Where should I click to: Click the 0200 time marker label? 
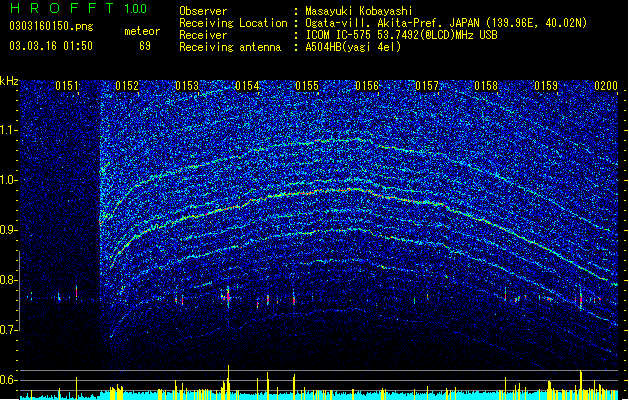606,86
